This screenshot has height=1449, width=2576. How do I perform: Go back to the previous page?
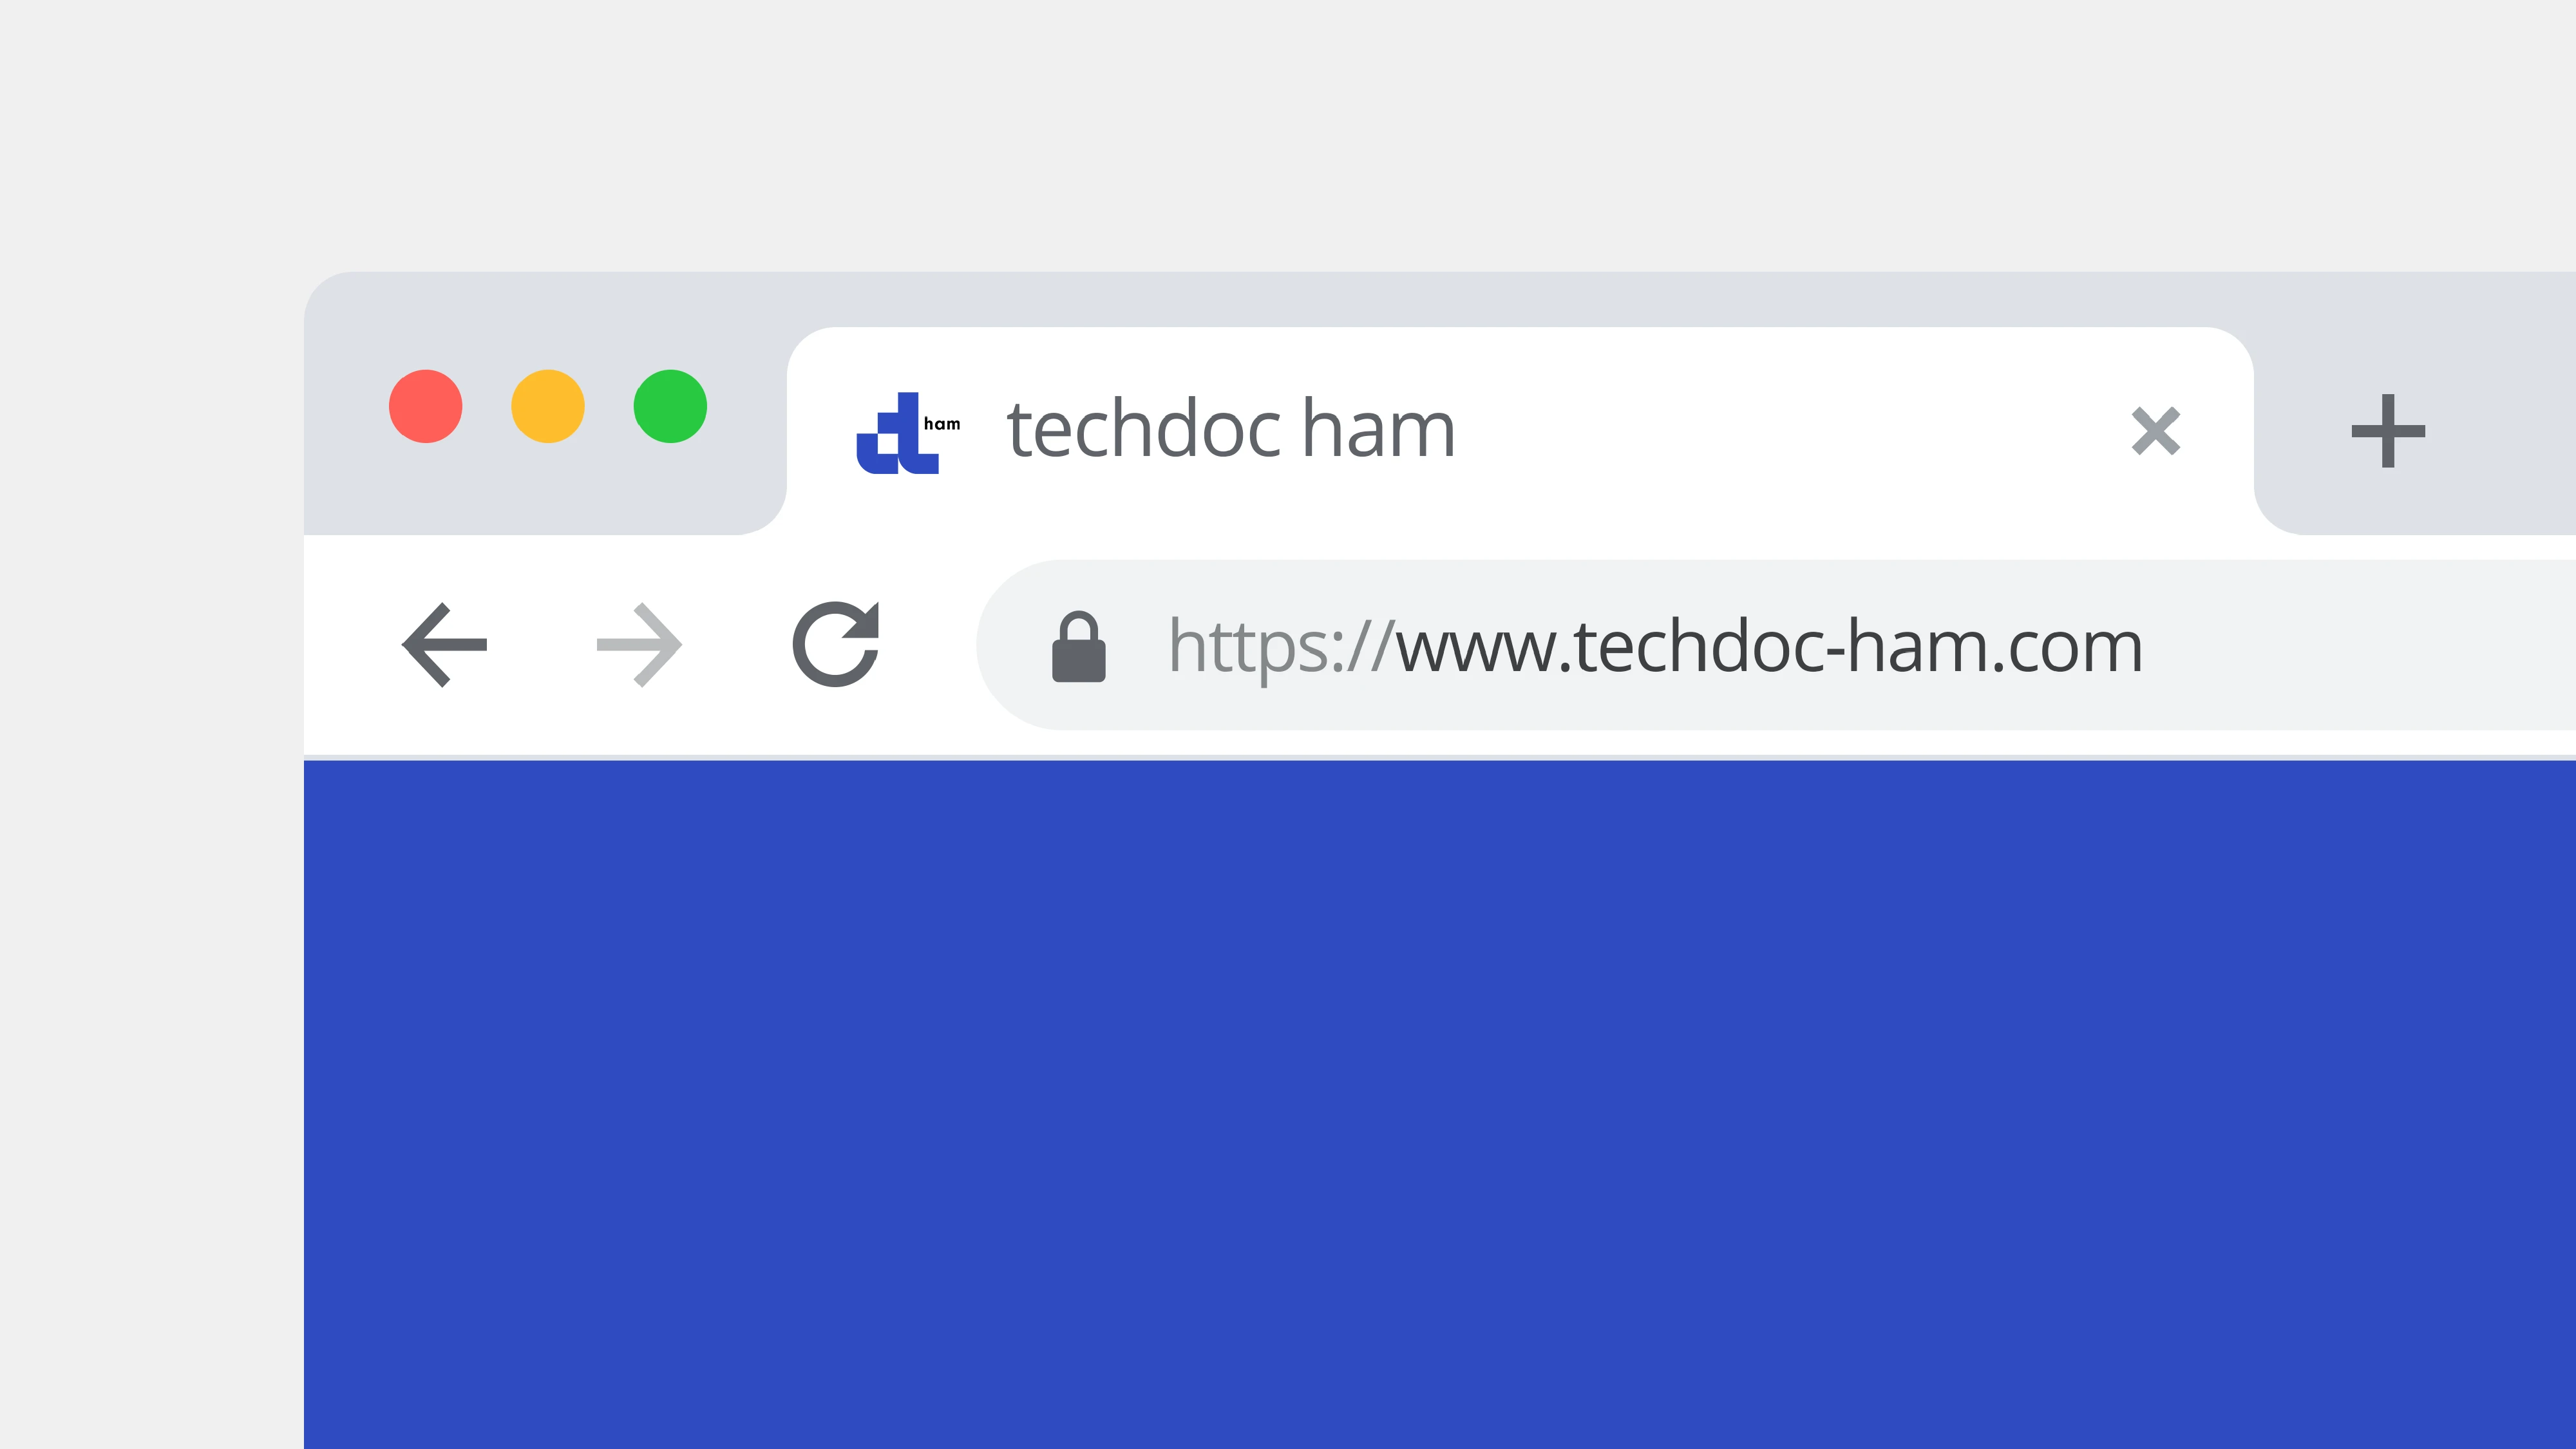point(444,645)
